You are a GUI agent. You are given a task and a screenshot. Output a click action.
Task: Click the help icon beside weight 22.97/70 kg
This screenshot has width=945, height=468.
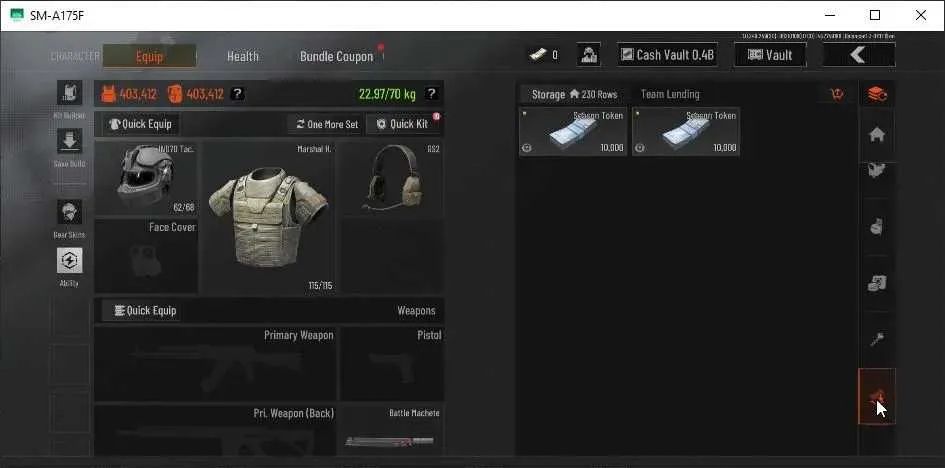tap(430, 94)
